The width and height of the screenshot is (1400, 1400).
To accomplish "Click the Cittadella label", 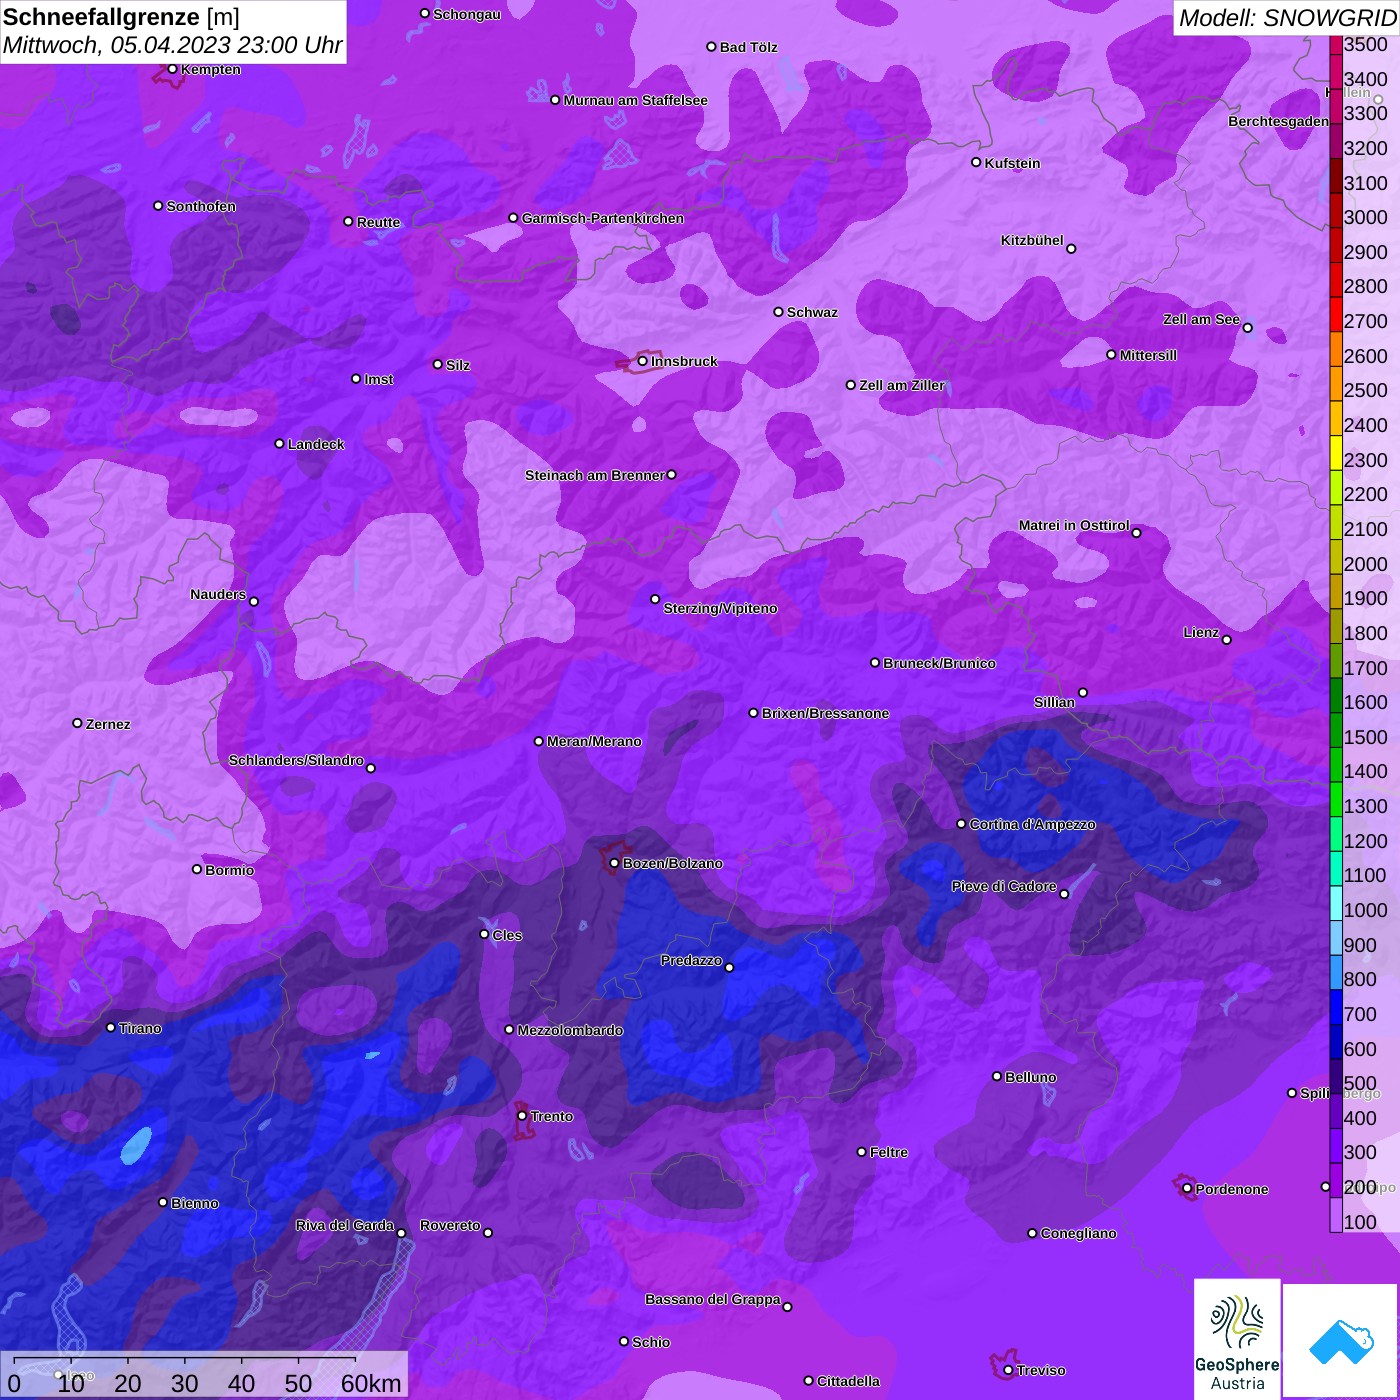I will pos(849,1381).
